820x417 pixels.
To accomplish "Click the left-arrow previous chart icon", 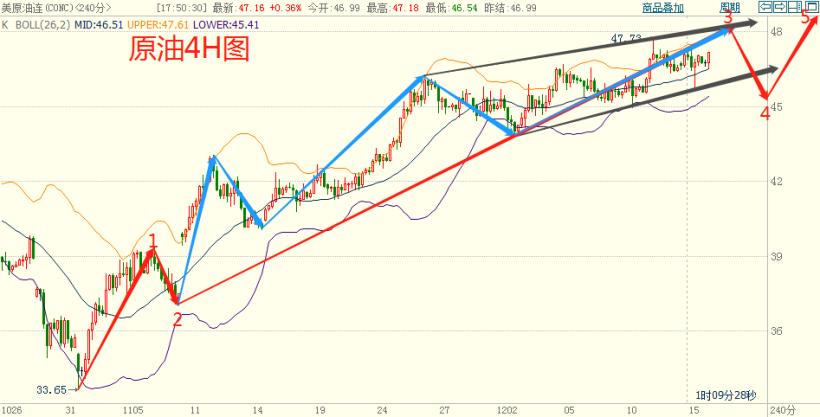I will tap(765, 7).
